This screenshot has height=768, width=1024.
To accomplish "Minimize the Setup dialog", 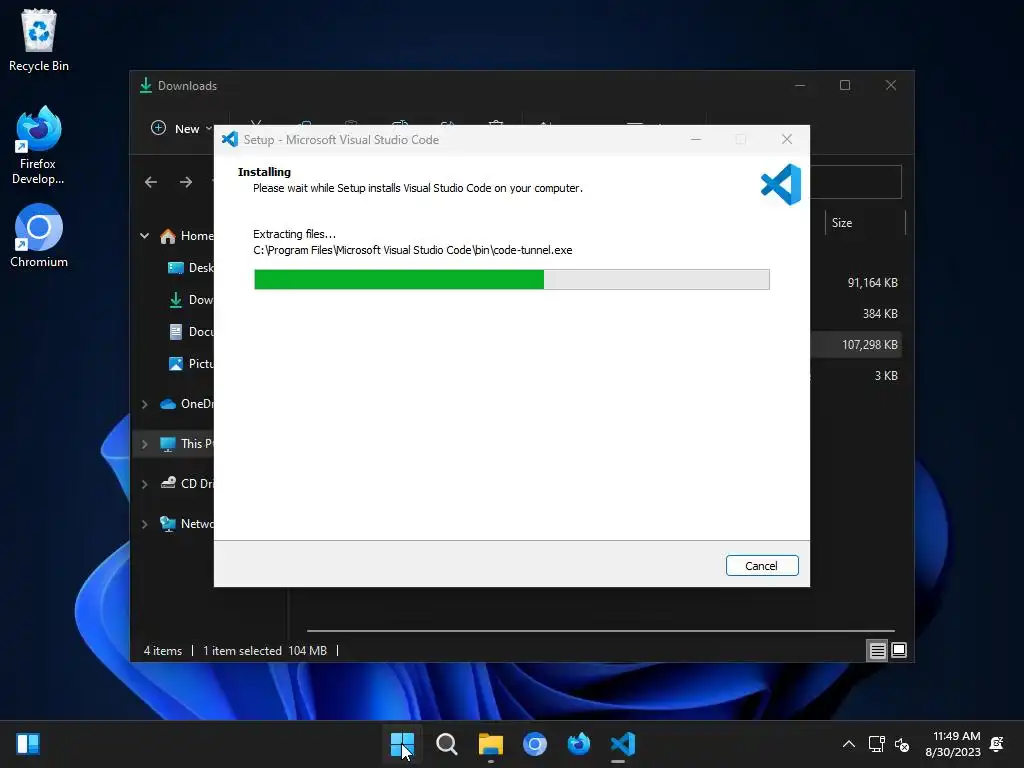I will click(696, 139).
